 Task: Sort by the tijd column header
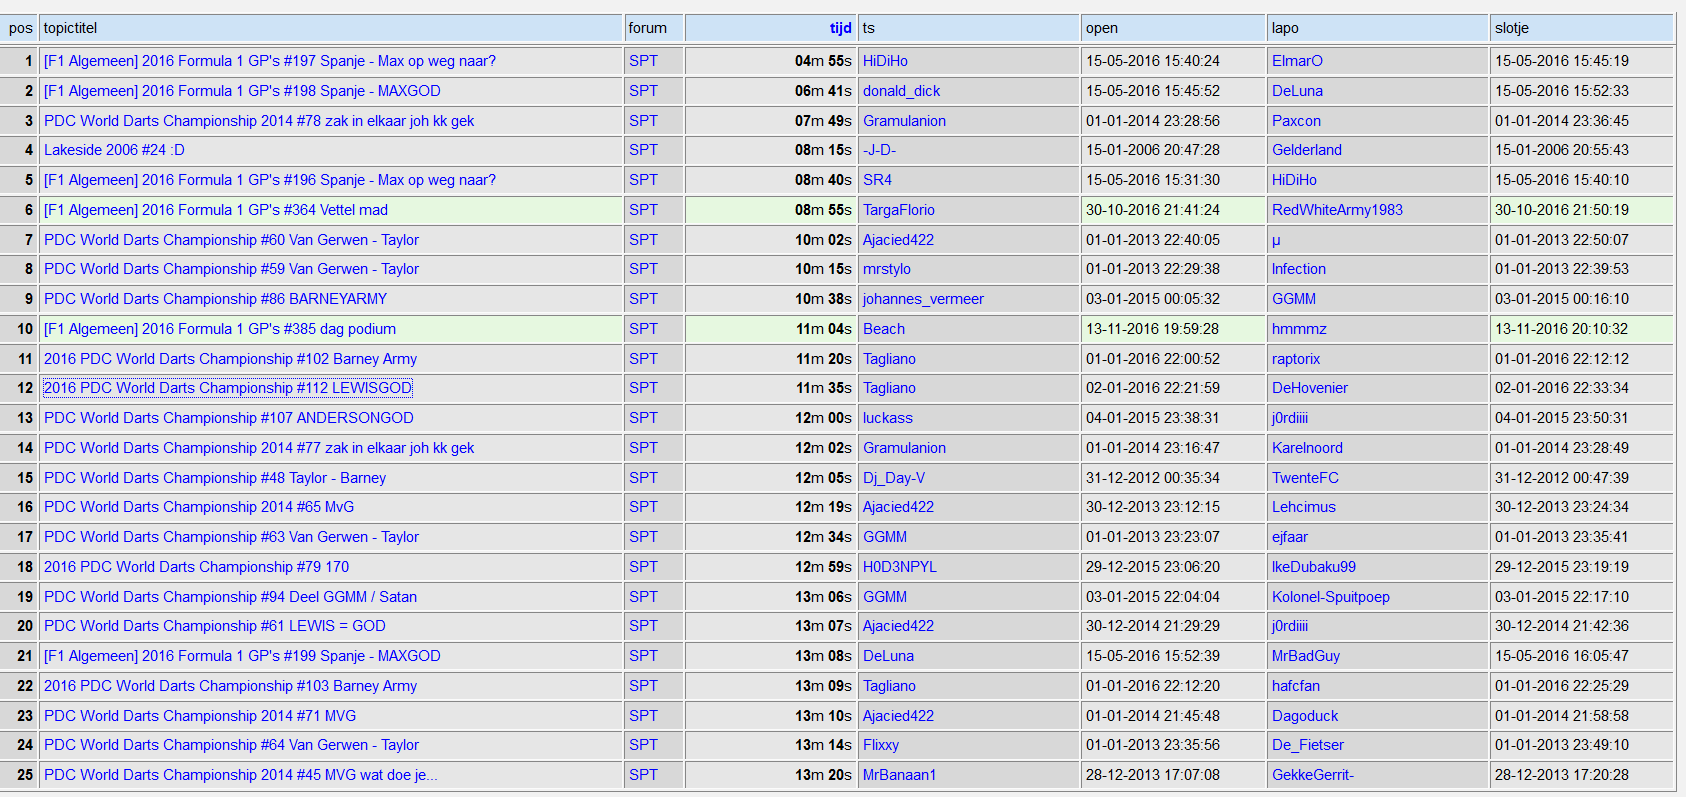840,28
